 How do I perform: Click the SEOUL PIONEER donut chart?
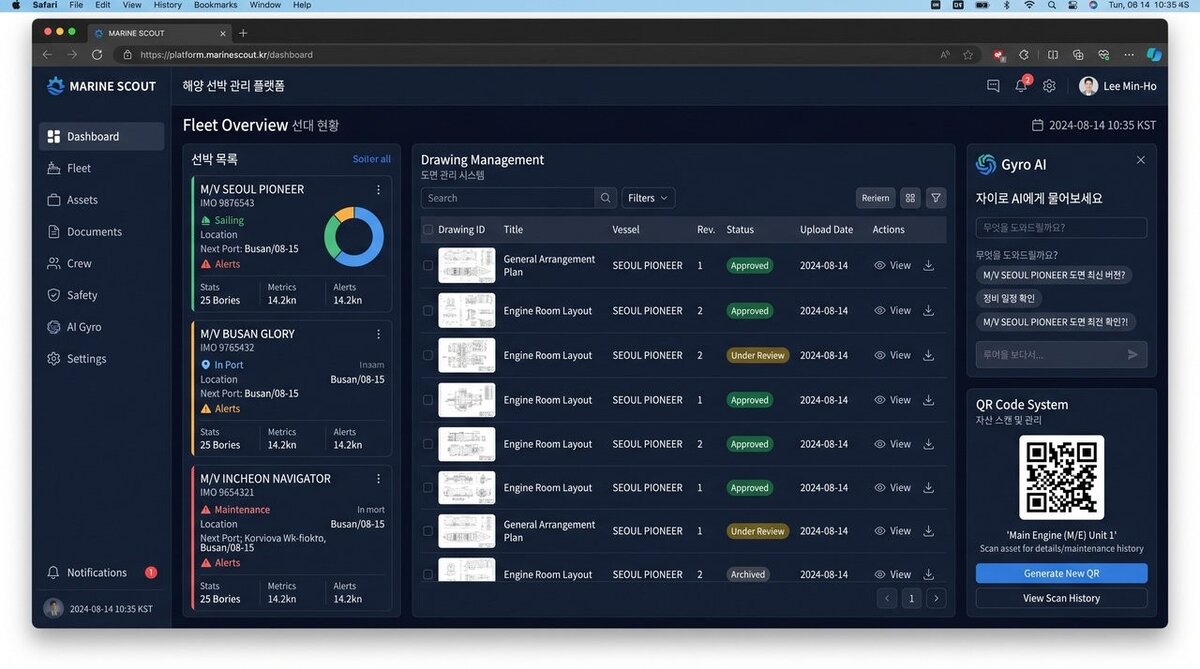click(x=353, y=237)
